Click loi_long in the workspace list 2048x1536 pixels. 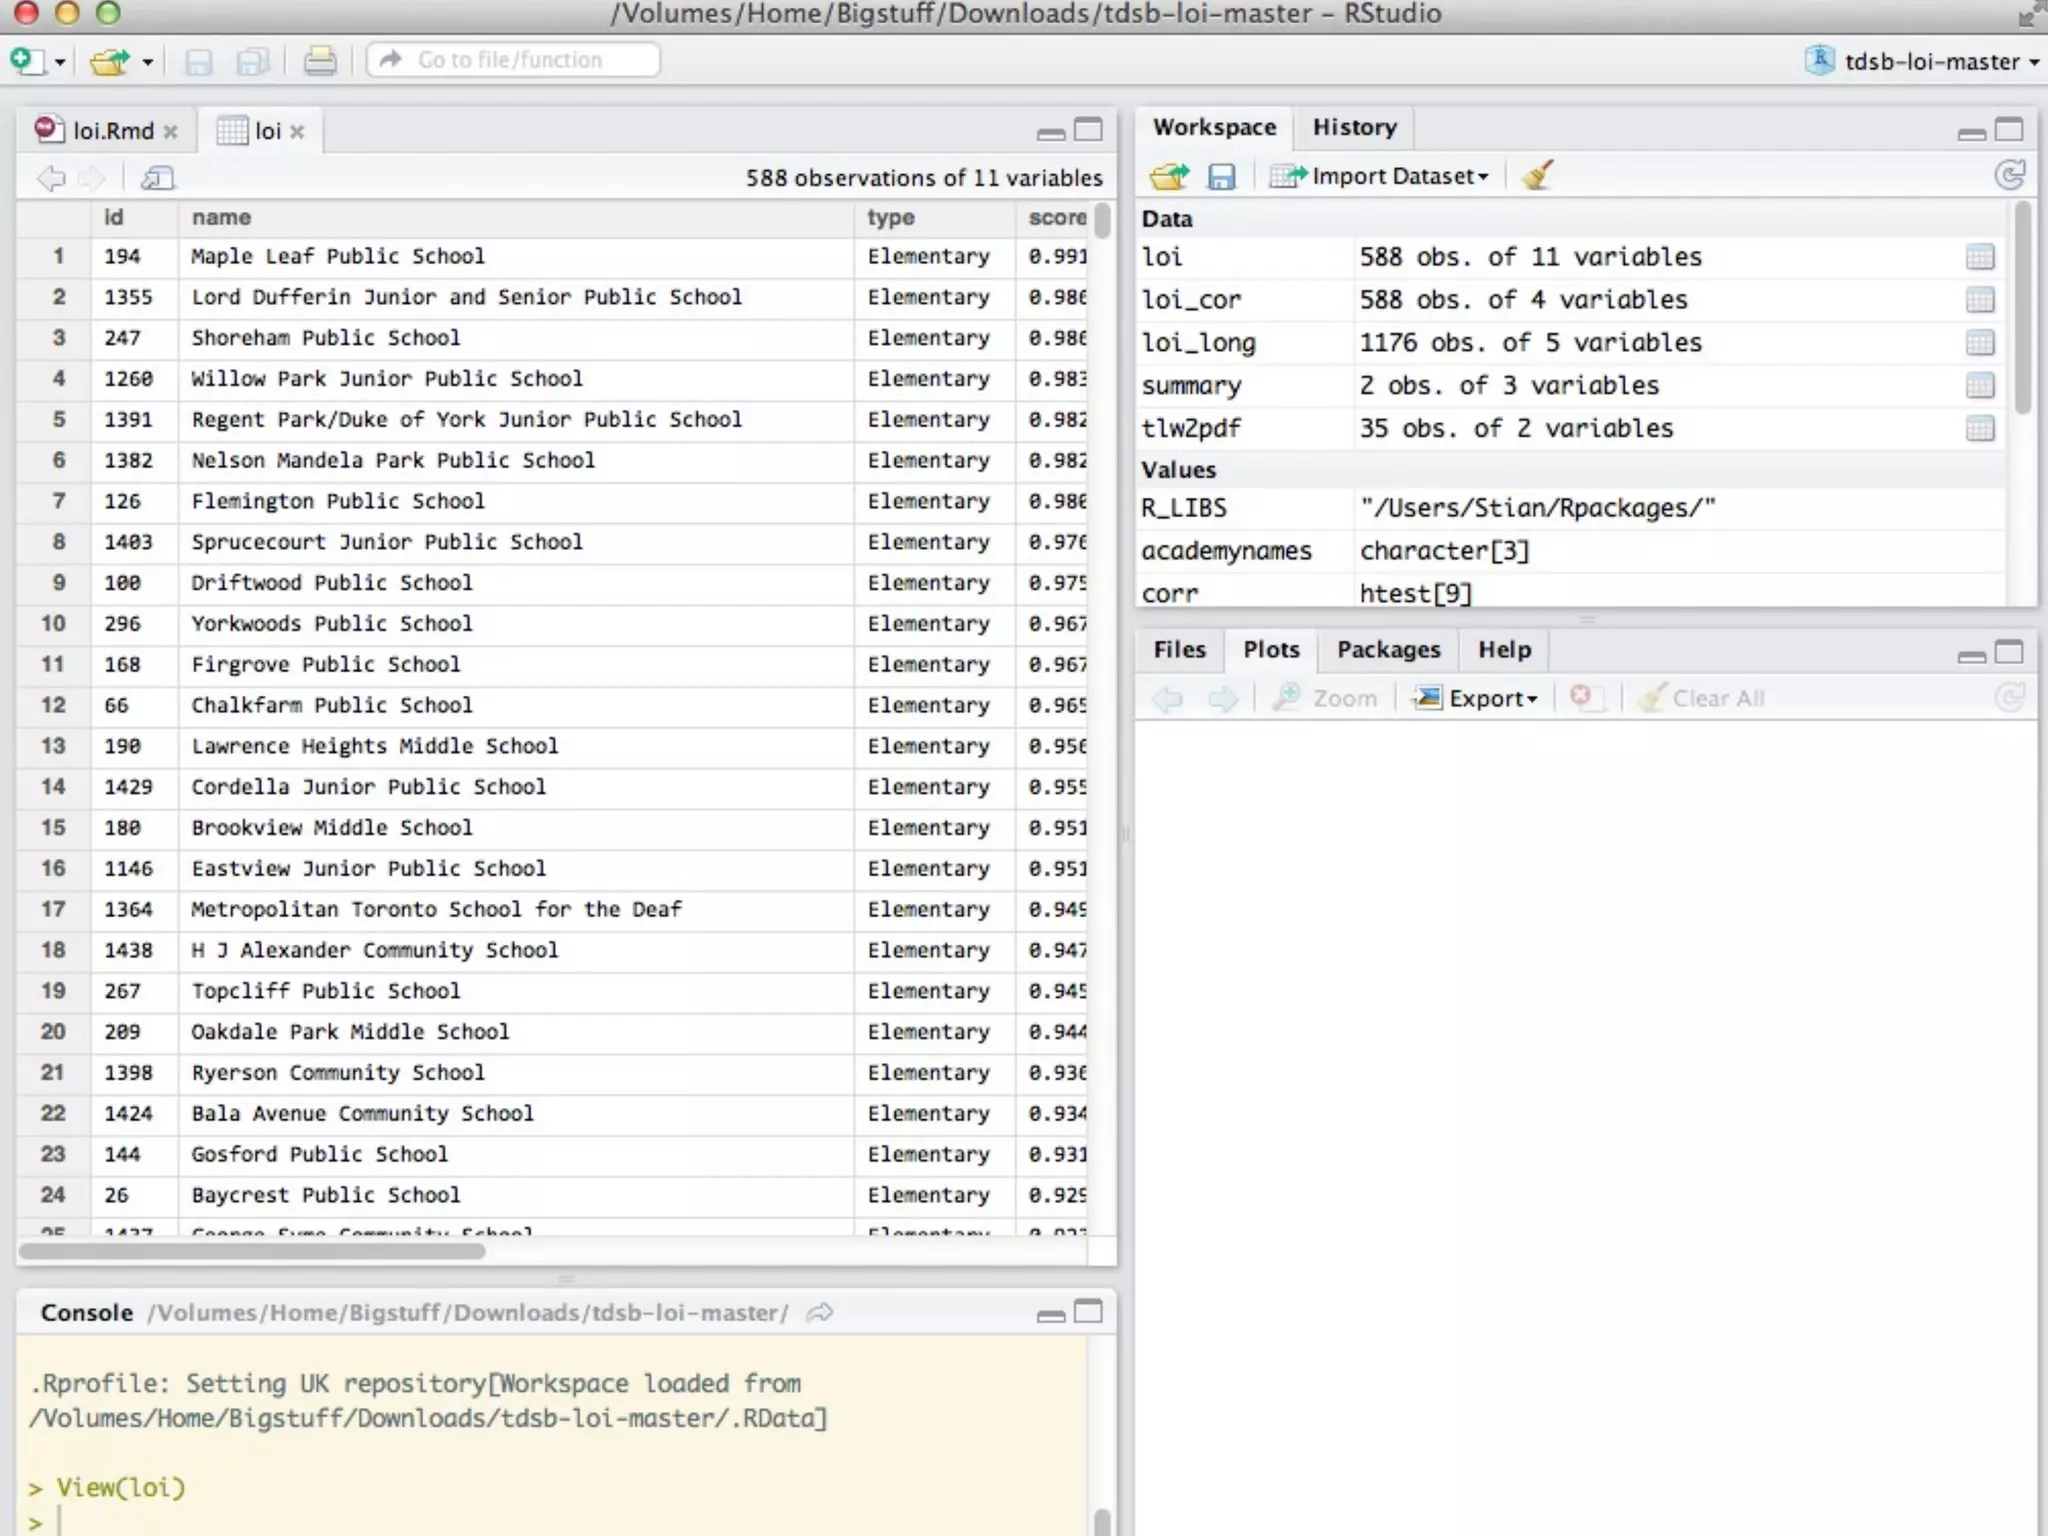coord(1198,343)
